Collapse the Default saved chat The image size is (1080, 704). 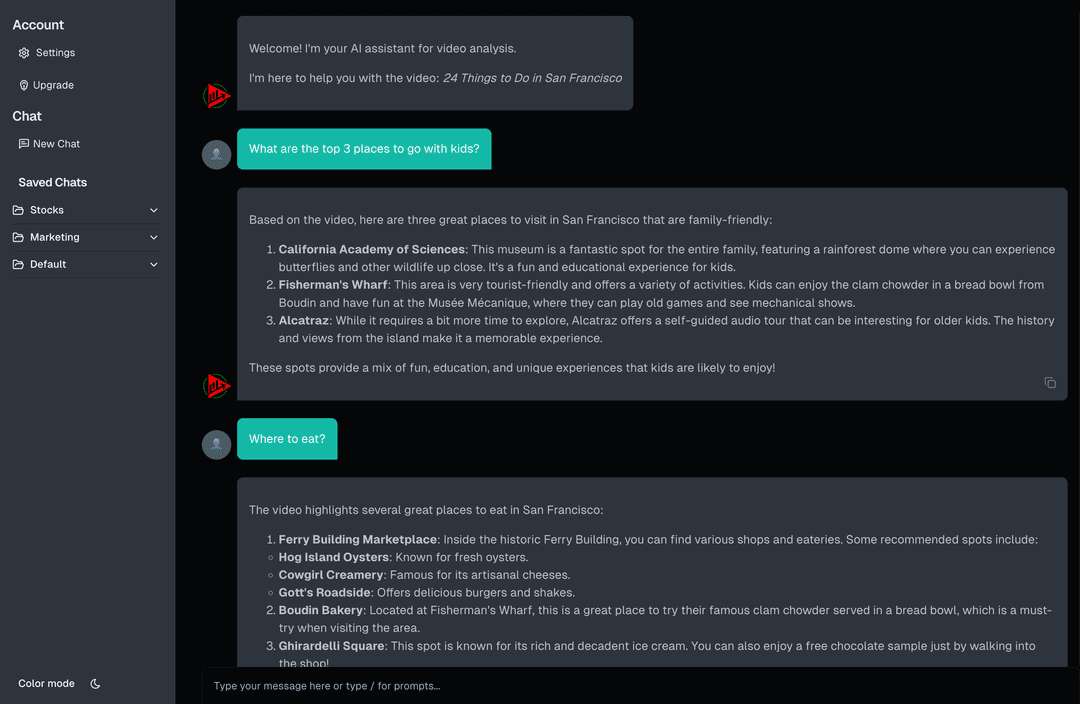tap(153, 264)
